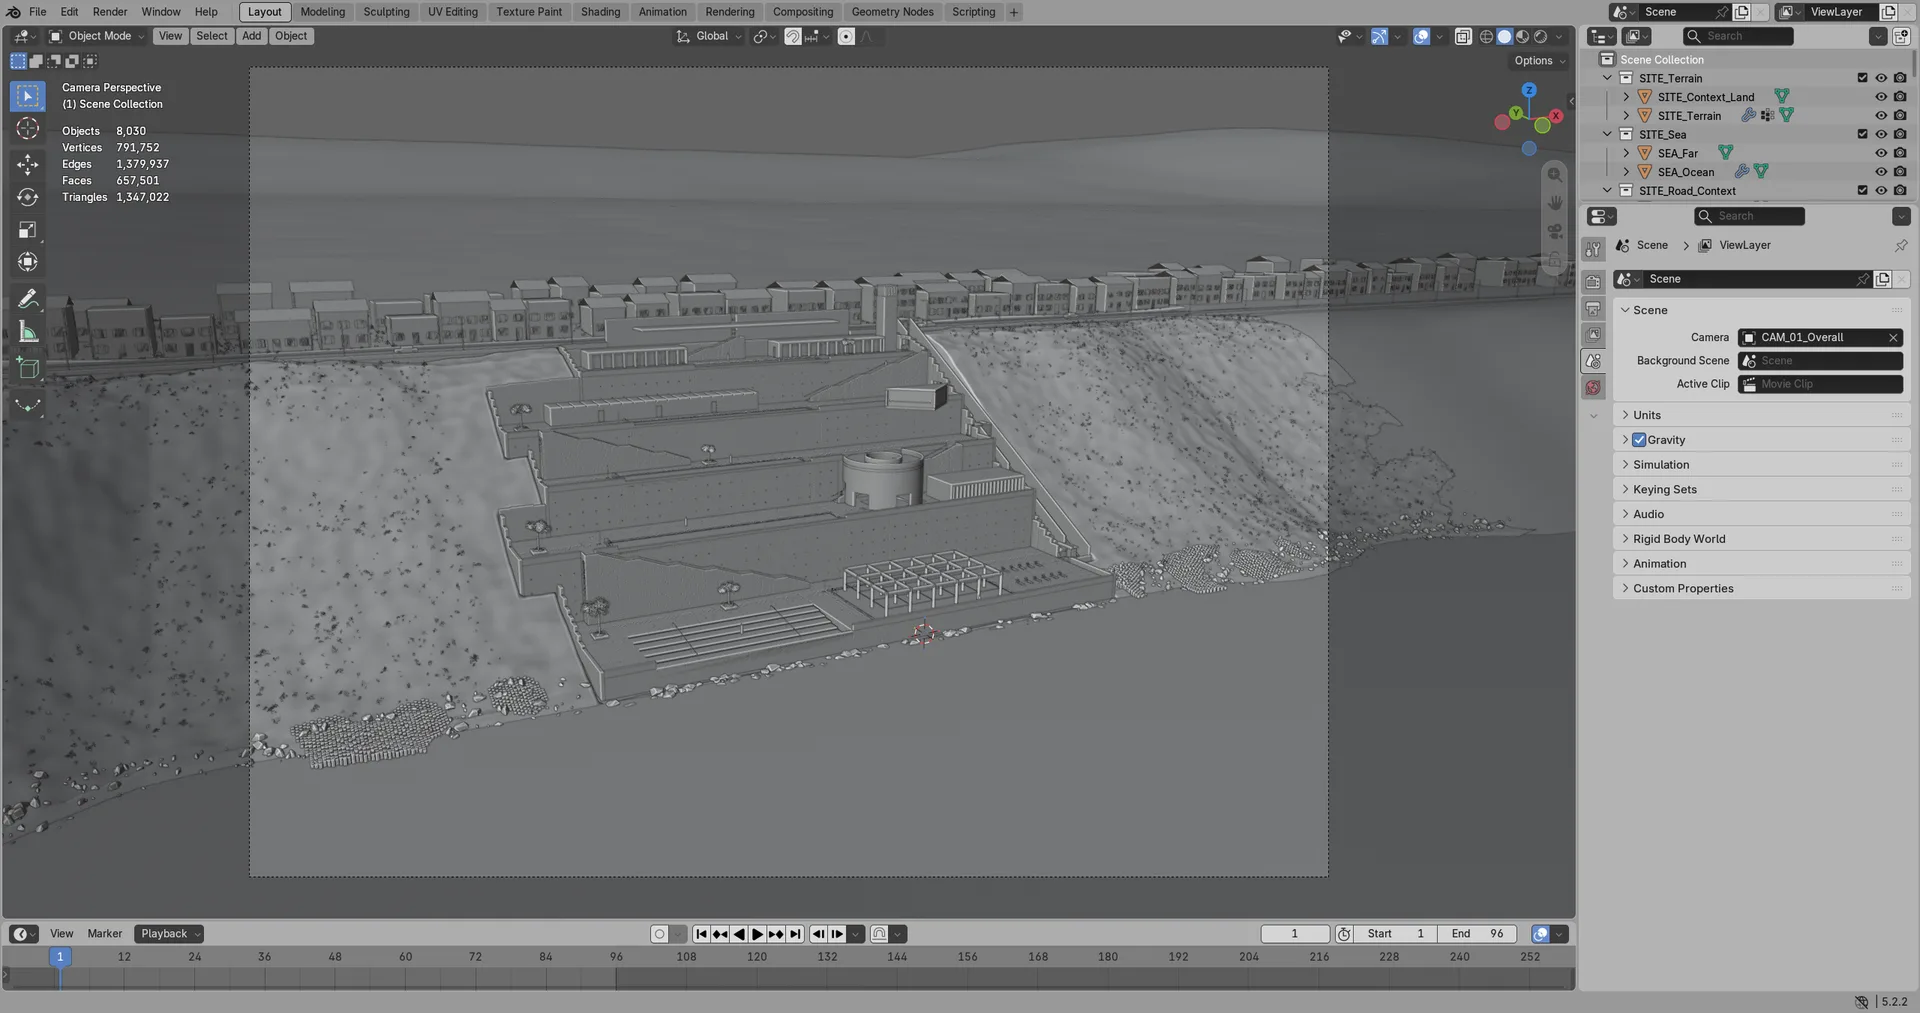Viewport: 1920px width, 1013px height.
Task: Open the Render menu
Action: click(x=110, y=12)
